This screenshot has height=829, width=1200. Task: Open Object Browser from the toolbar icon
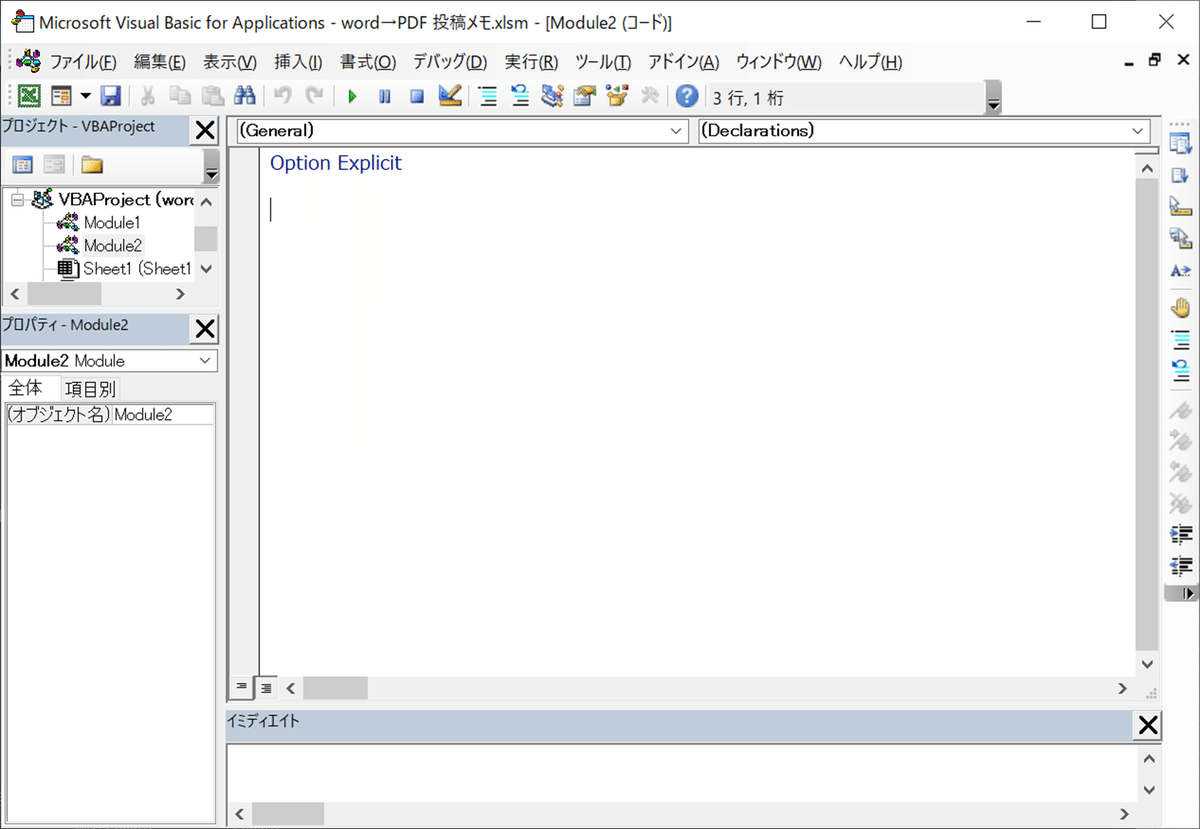pos(617,96)
